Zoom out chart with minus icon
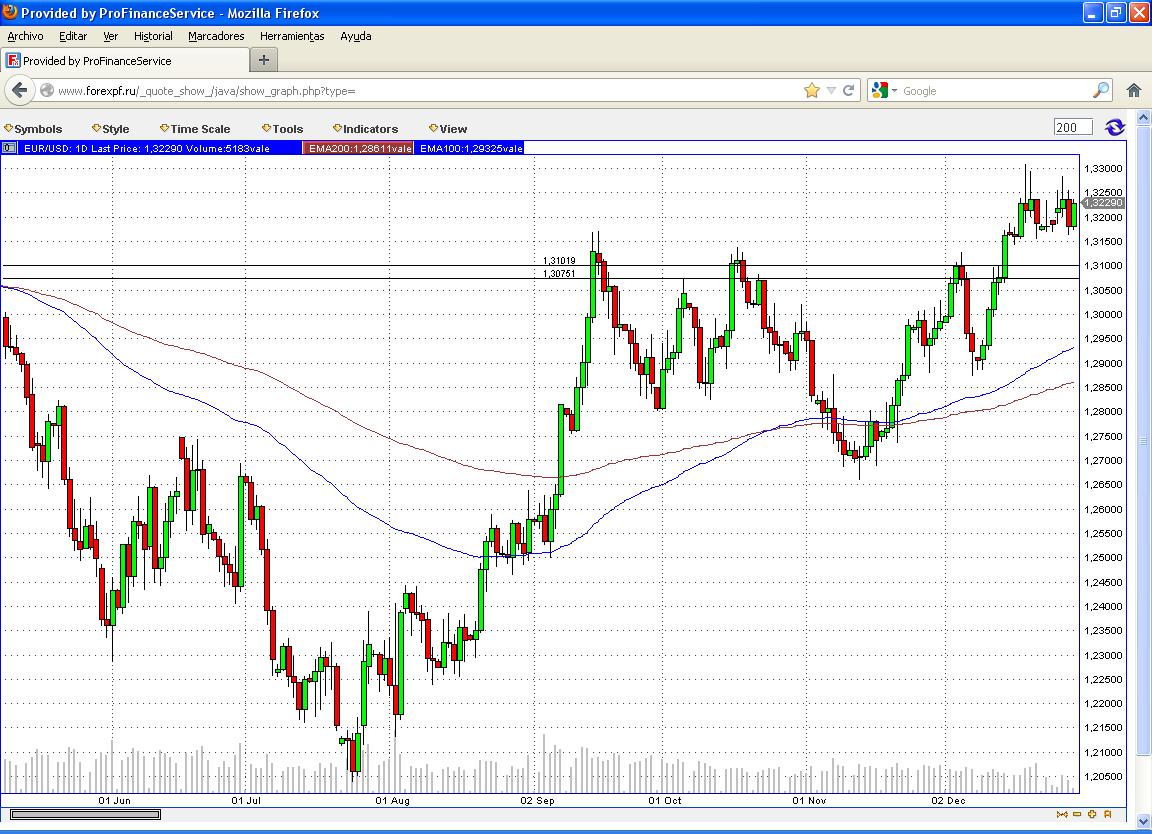Screen dimensions: 1152x834 pos(1076,814)
